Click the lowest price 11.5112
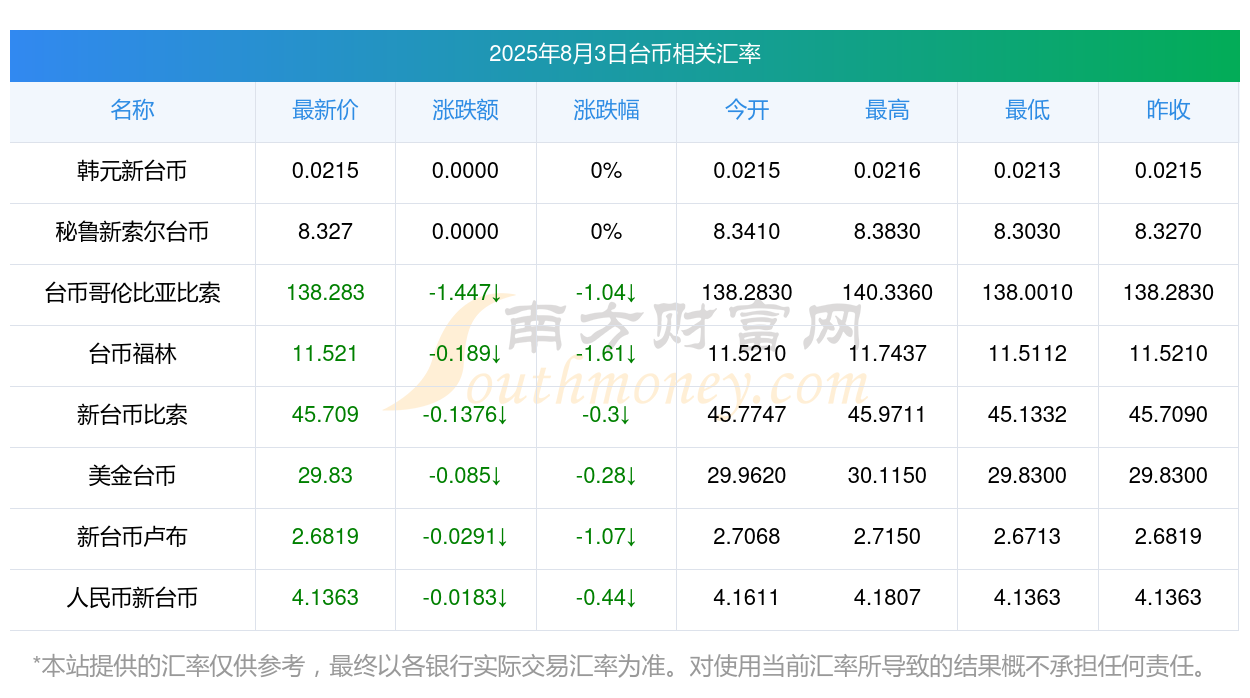Image resolution: width=1250 pixels, height=698 pixels. click(x=1027, y=354)
